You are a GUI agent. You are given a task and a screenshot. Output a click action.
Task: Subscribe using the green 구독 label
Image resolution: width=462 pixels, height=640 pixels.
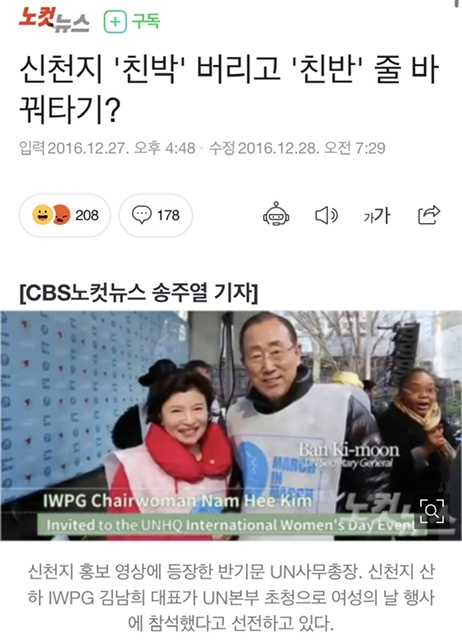[x=146, y=21]
